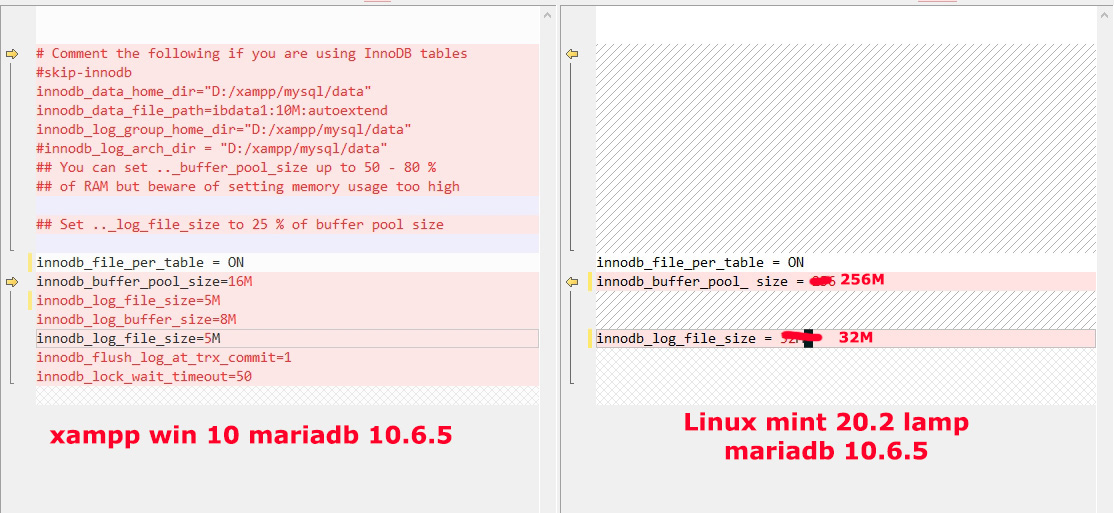
Task: Select the innodb_flush_log_at_trx_commit=1 line
Action: coord(287,357)
